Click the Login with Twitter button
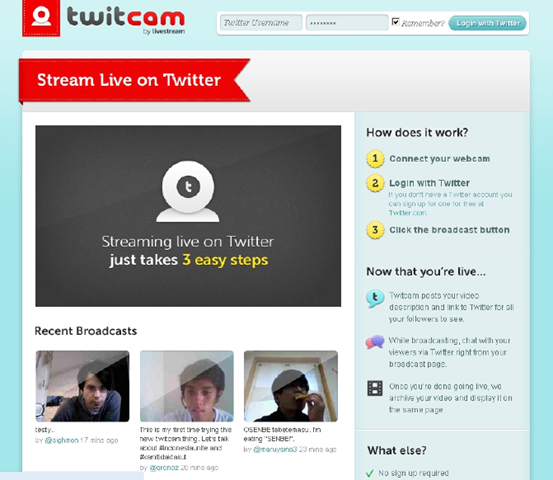Viewport: 553px width, 480px height. [x=488, y=23]
